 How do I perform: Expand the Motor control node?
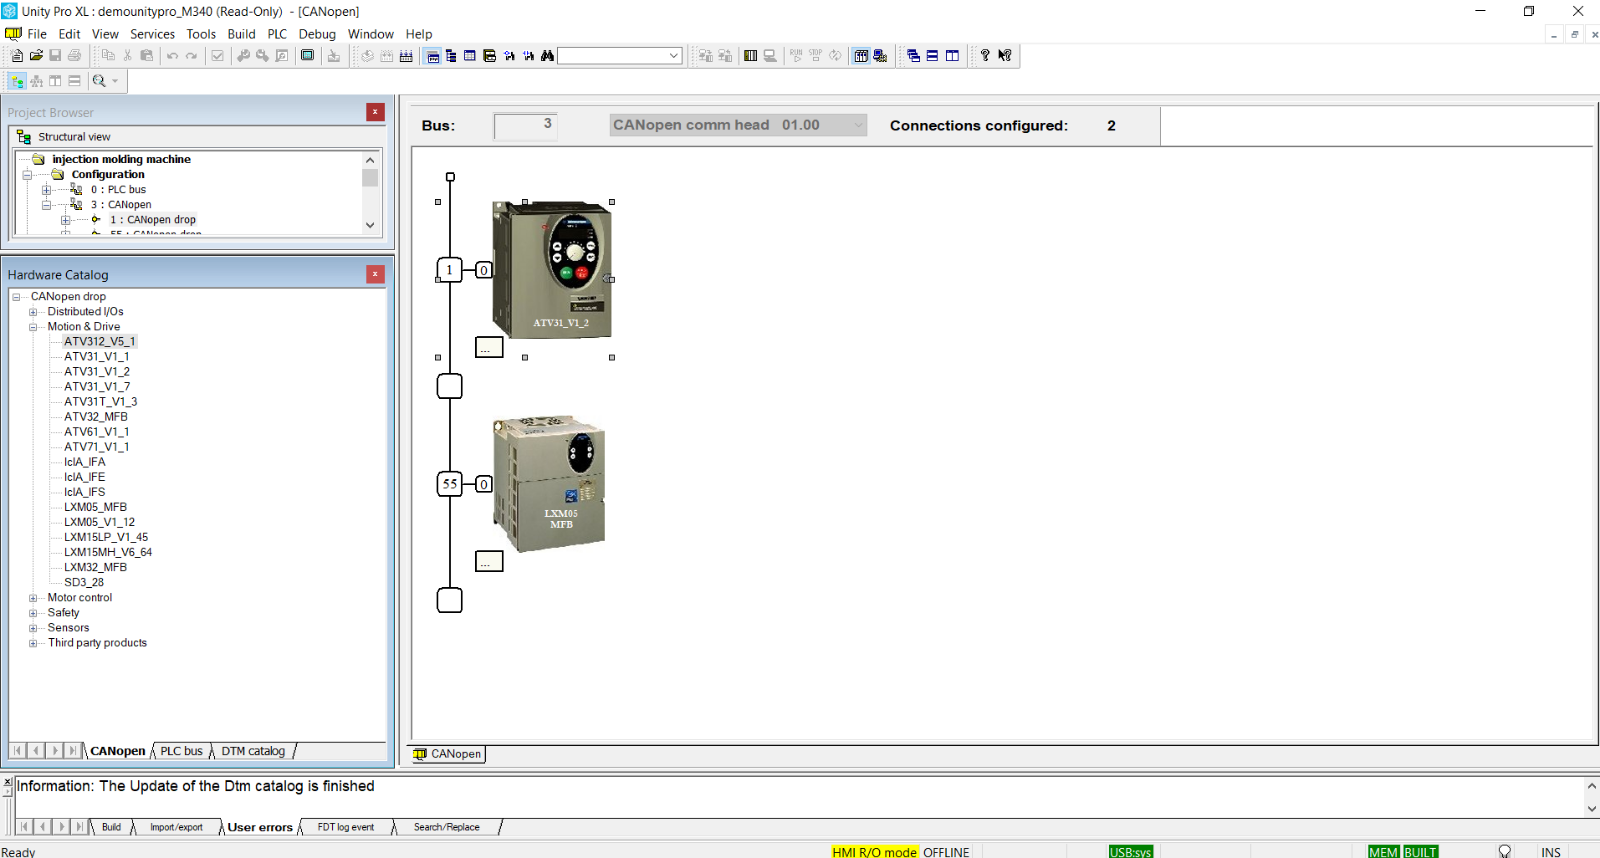point(33,598)
